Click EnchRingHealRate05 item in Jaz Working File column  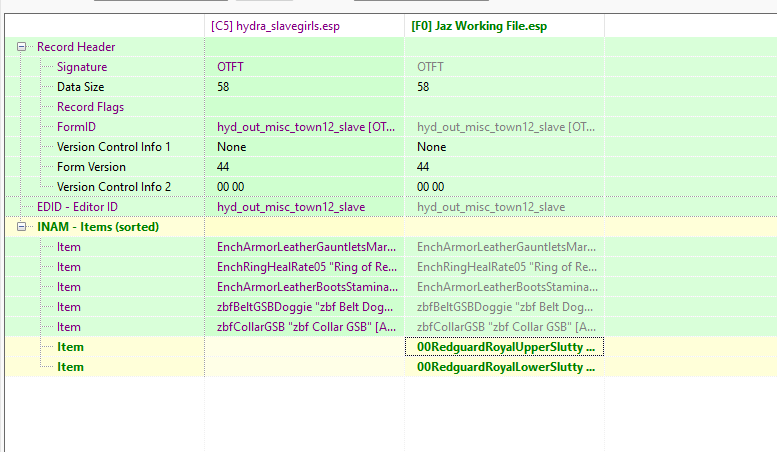coord(507,267)
